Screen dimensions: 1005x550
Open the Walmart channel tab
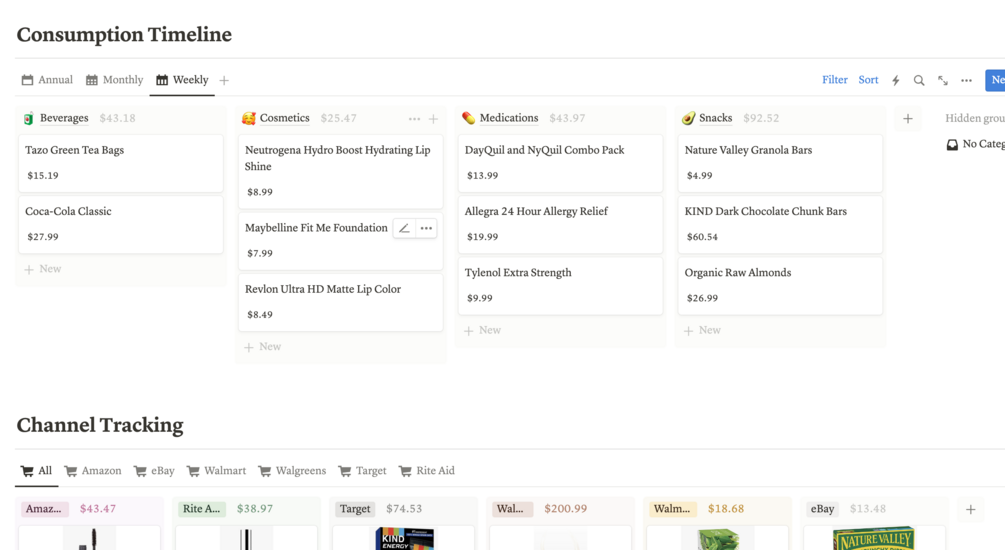(216, 471)
